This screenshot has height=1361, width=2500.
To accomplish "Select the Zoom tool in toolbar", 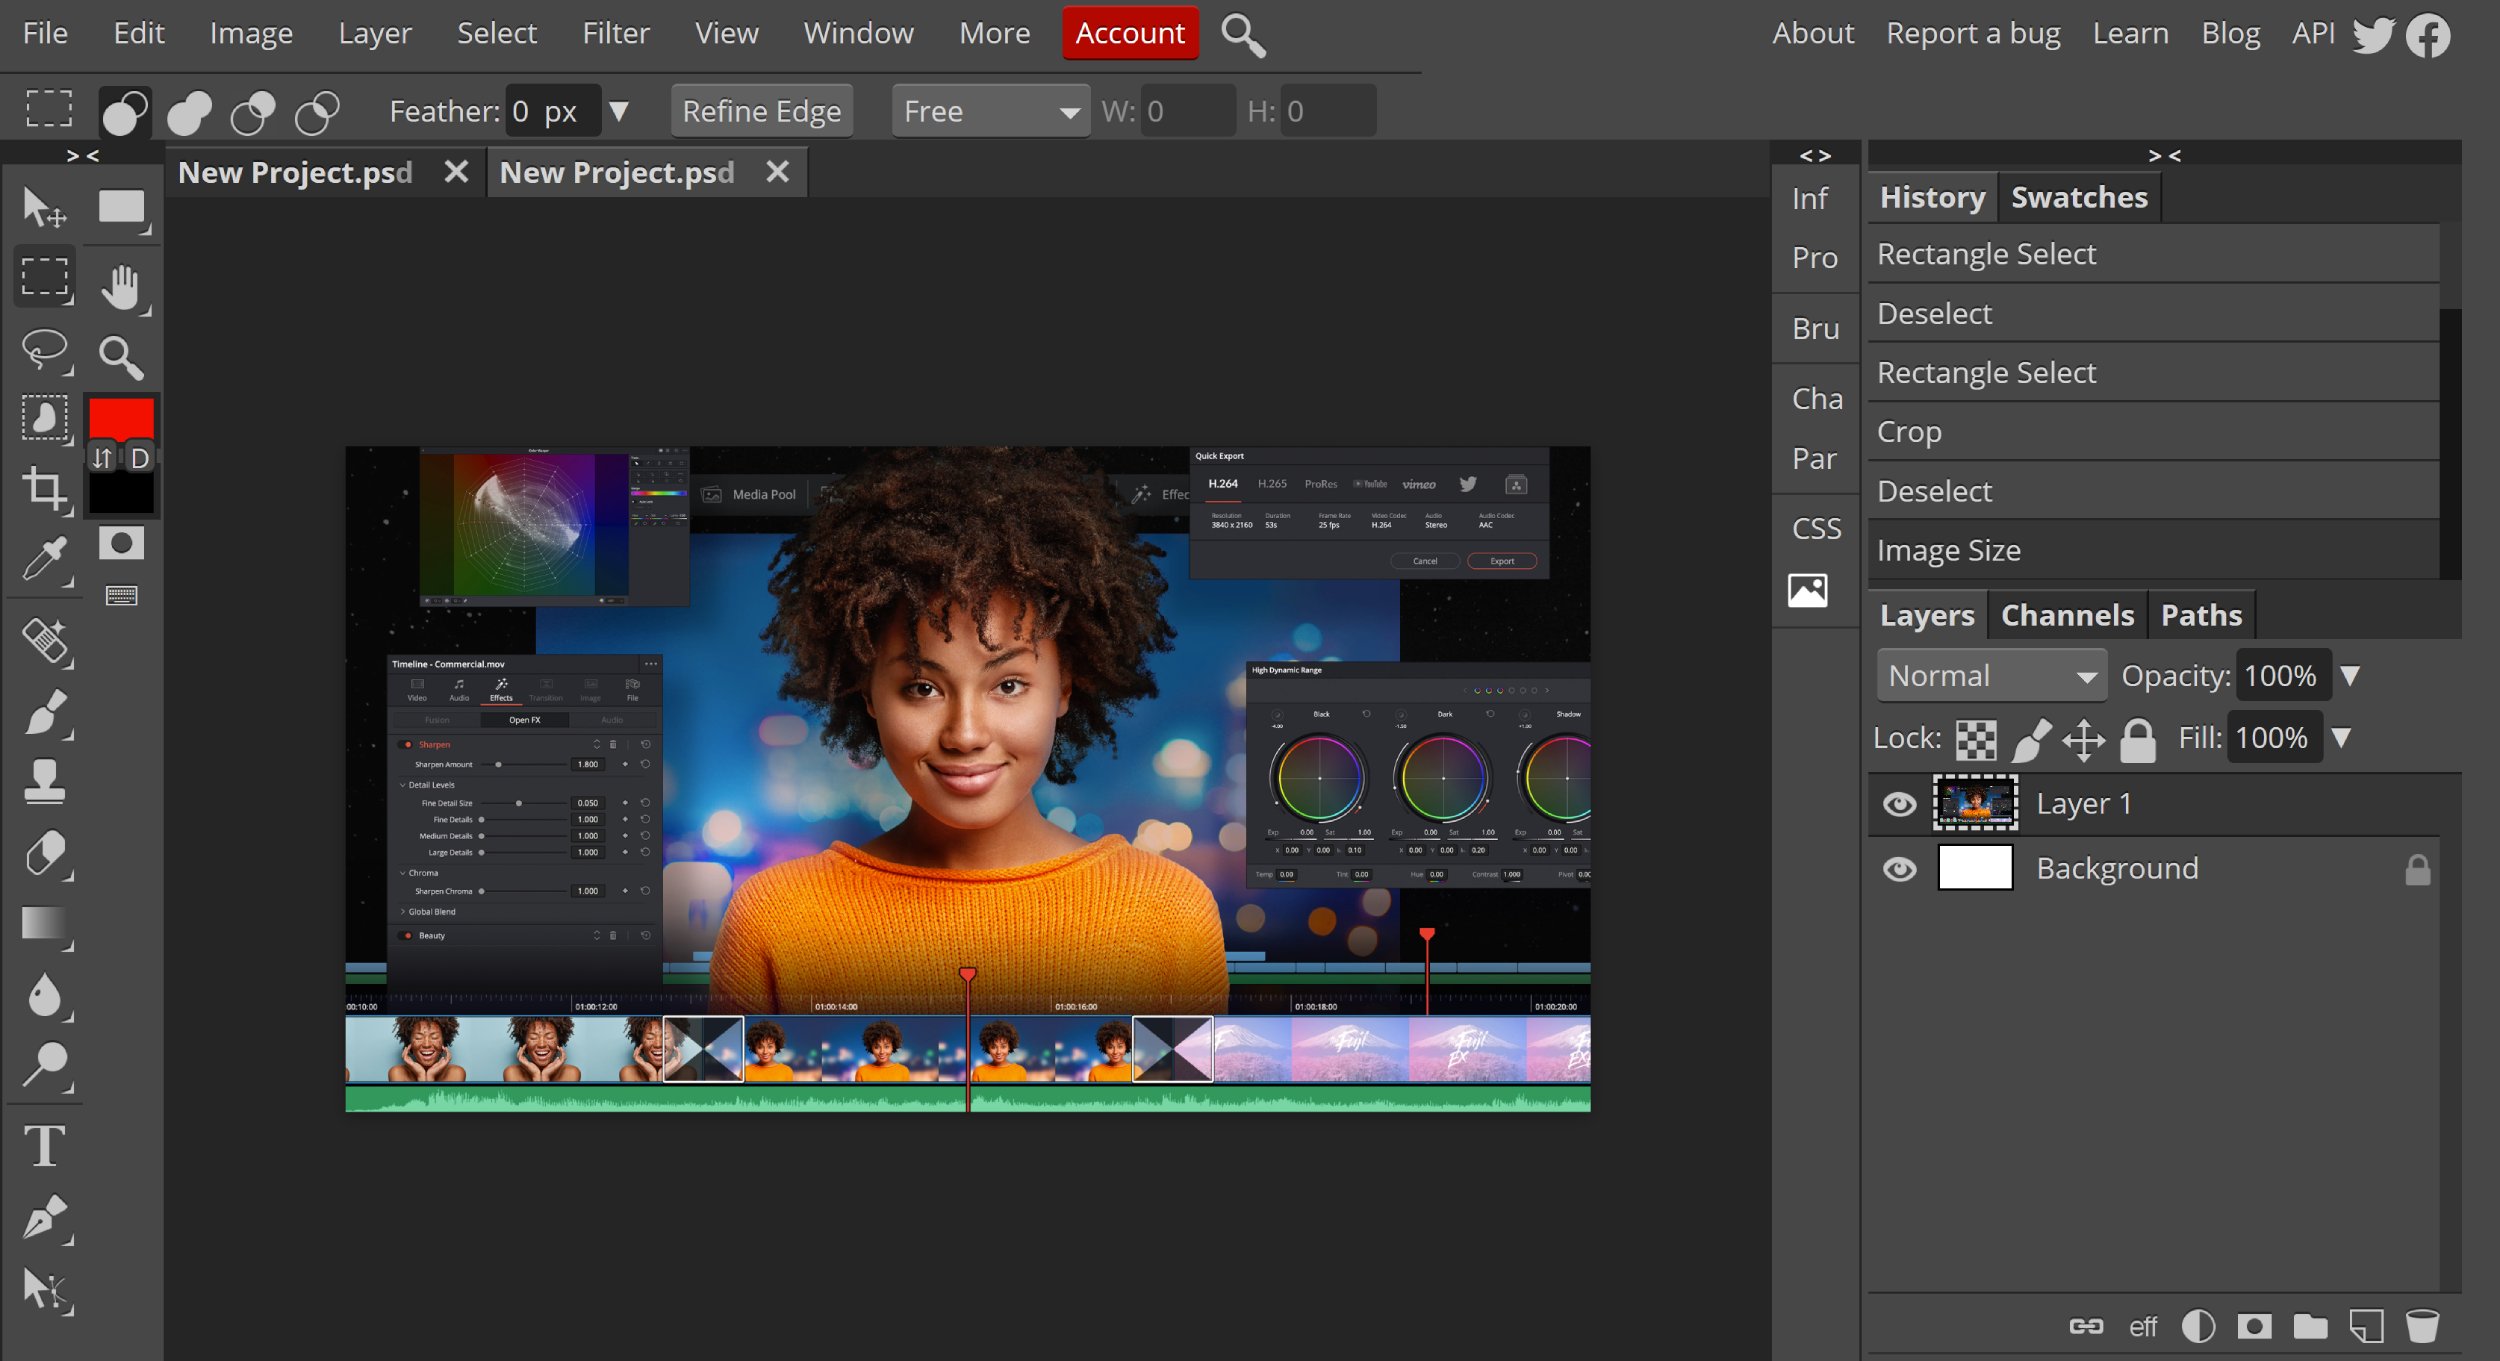I will (122, 357).
